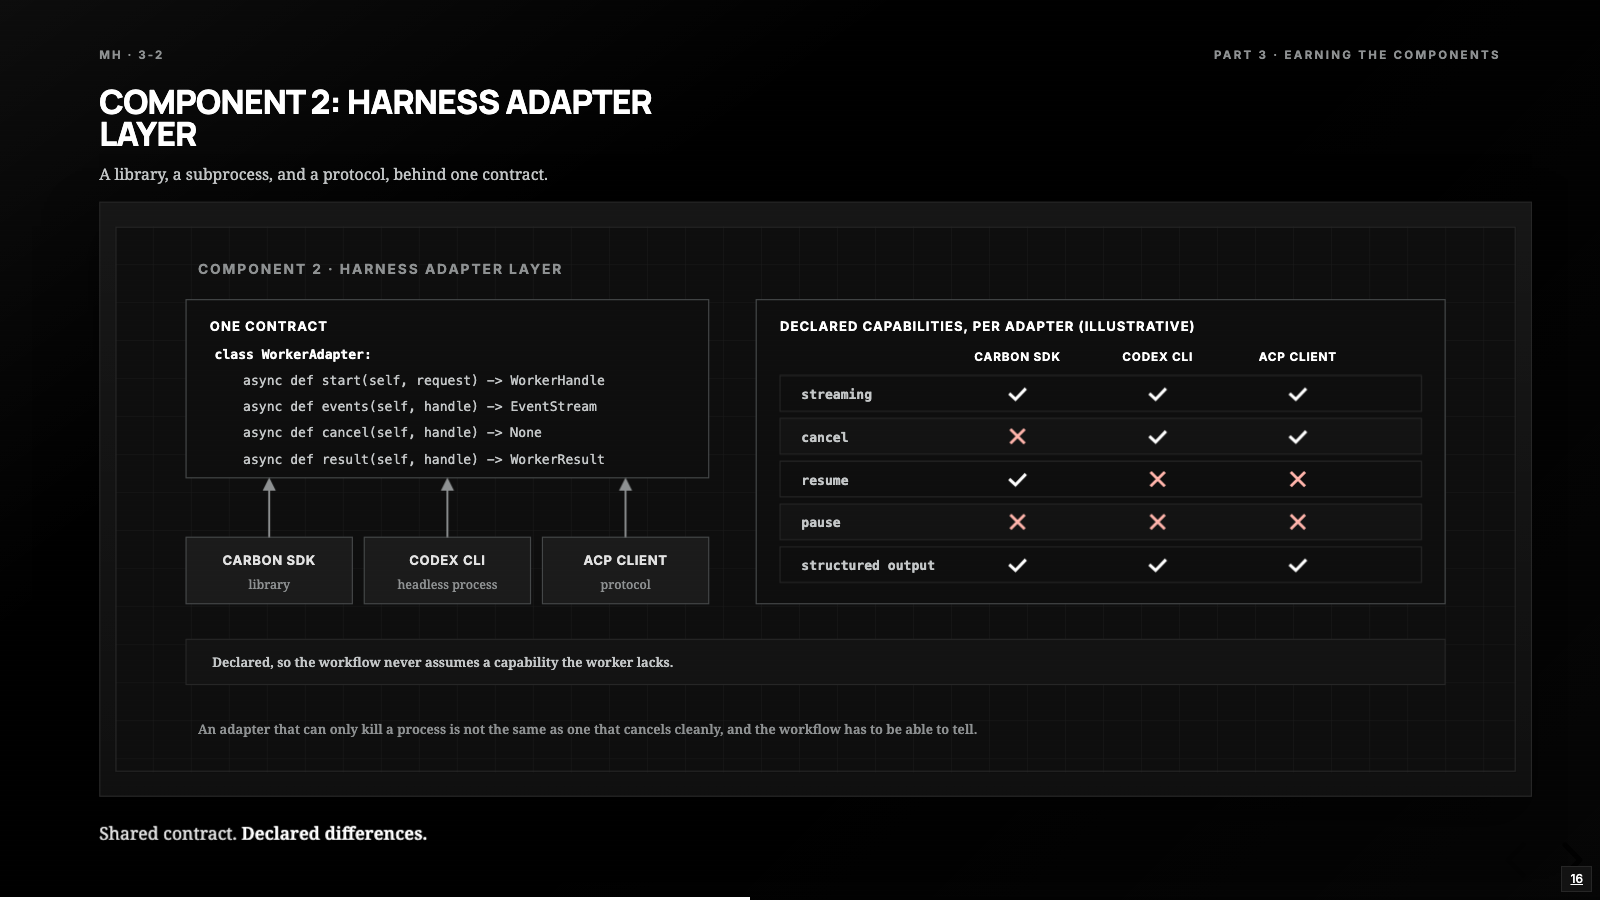The height and width of the screenshot is (900, 1600).
Task: Click the cancel checkmark under ACP CLIENT
Action: (x=1297, y=437)
